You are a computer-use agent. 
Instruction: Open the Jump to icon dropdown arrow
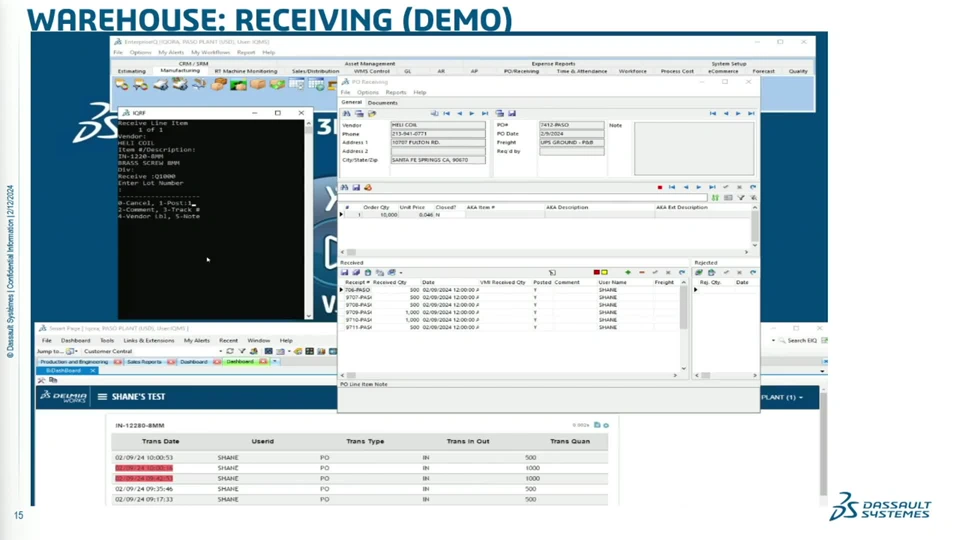pos(77,351)
